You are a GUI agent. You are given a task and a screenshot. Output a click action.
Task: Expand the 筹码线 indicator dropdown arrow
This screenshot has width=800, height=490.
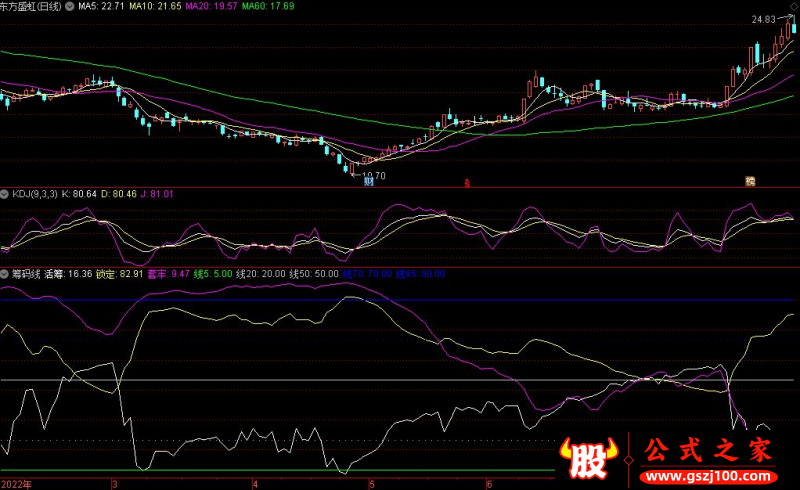[x=5, y=274]
